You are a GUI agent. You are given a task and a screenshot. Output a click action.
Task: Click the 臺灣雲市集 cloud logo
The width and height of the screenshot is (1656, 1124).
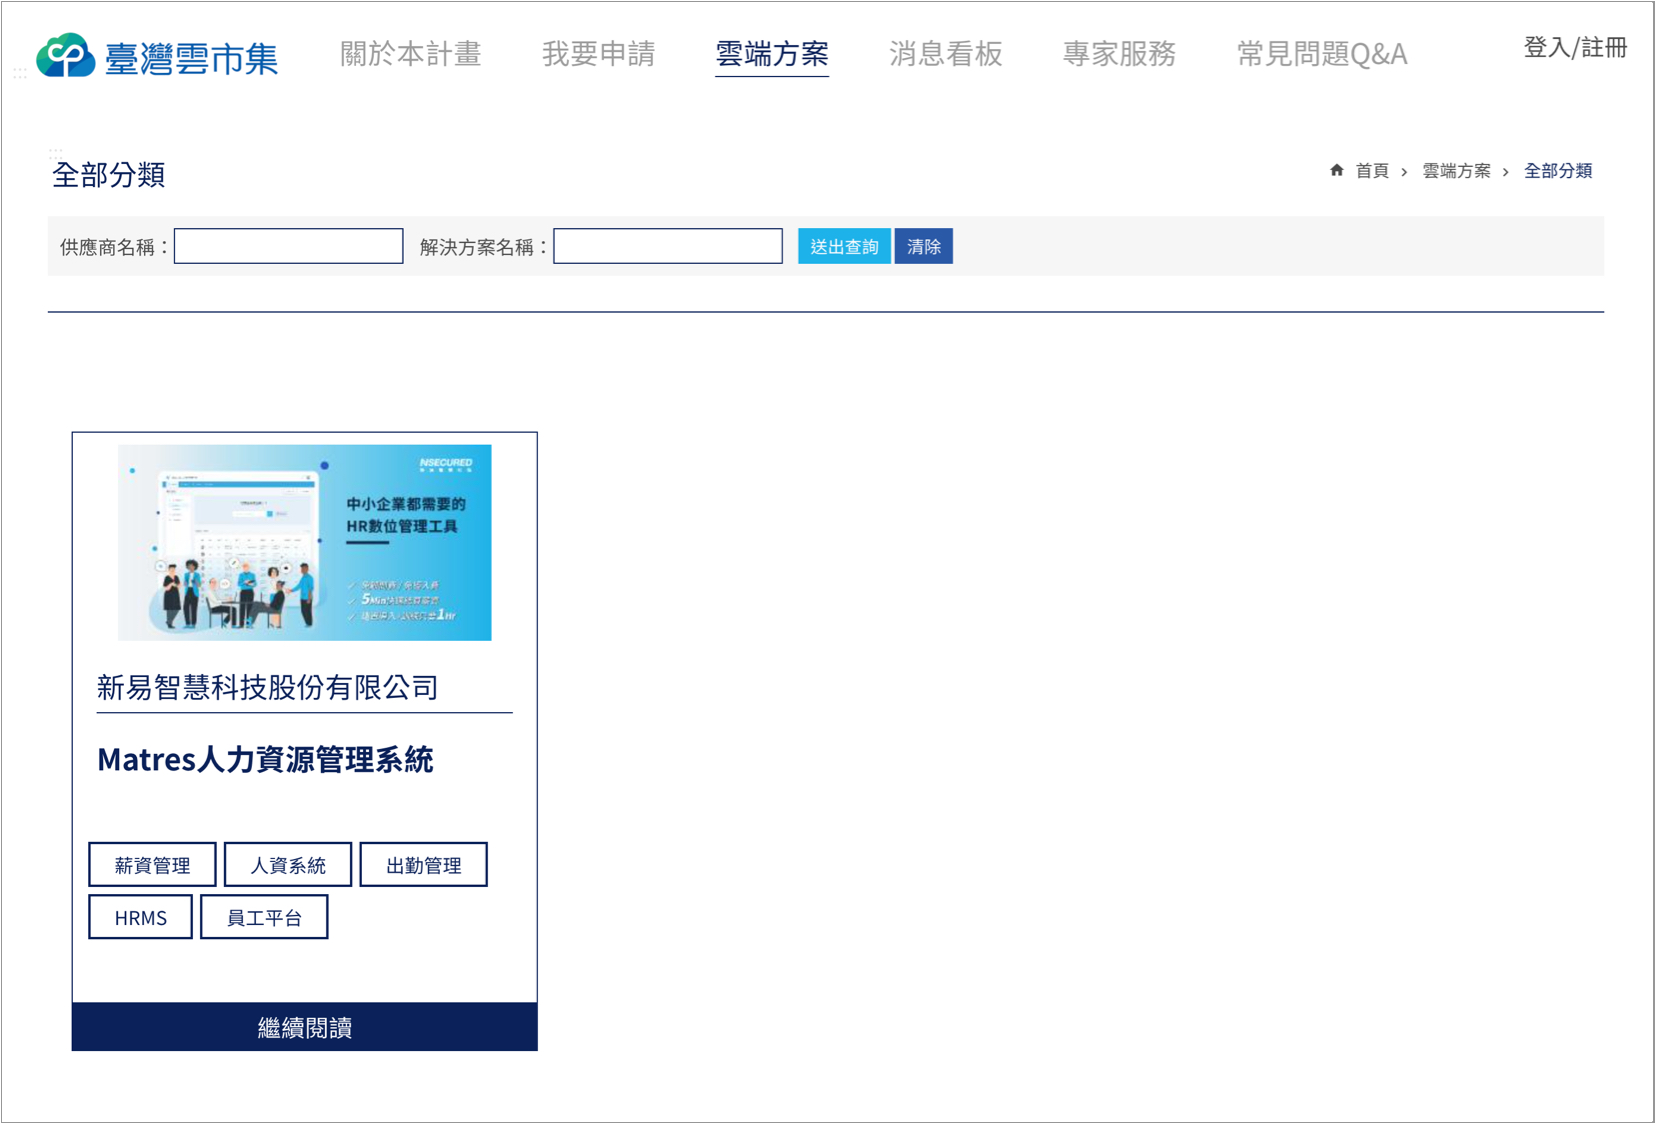click(157, 56)
